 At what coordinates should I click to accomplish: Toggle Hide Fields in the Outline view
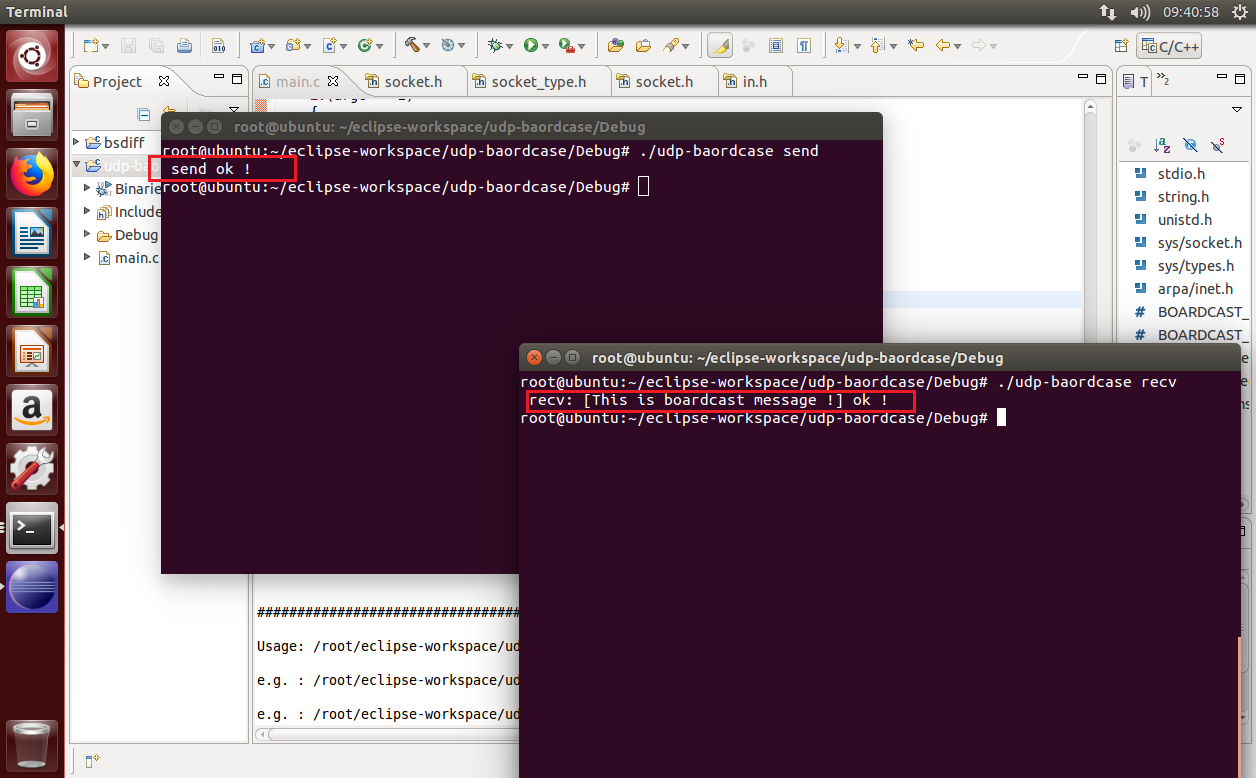[1190, 145]
